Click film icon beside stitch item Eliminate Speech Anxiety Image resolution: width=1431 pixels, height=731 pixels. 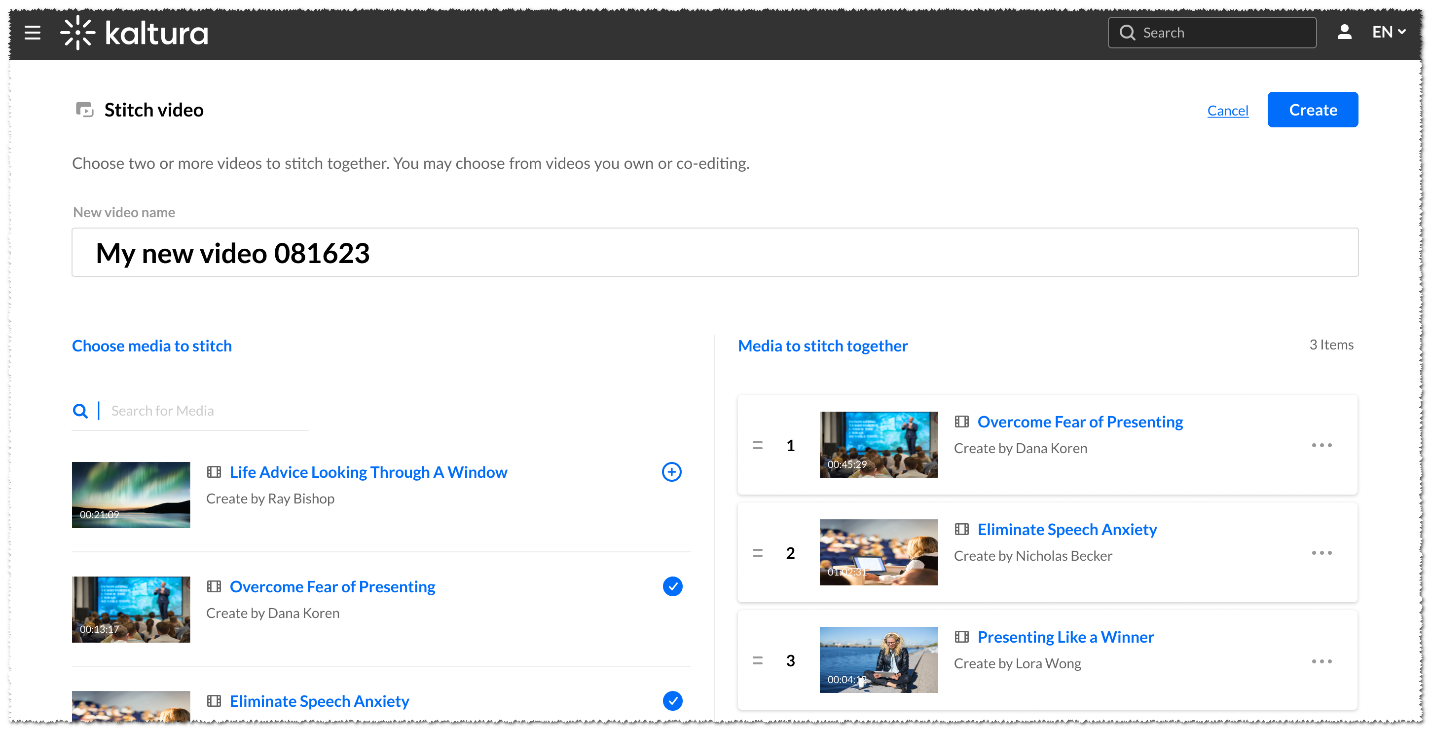click(962, 530)
